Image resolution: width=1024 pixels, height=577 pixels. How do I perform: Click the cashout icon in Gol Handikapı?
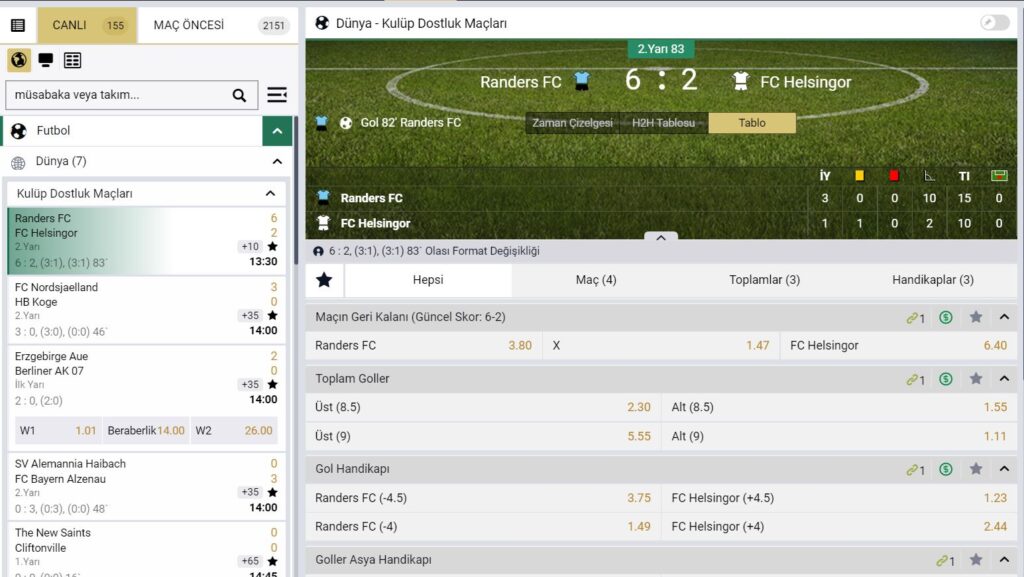pyautogui.click(x=946, y=469)
